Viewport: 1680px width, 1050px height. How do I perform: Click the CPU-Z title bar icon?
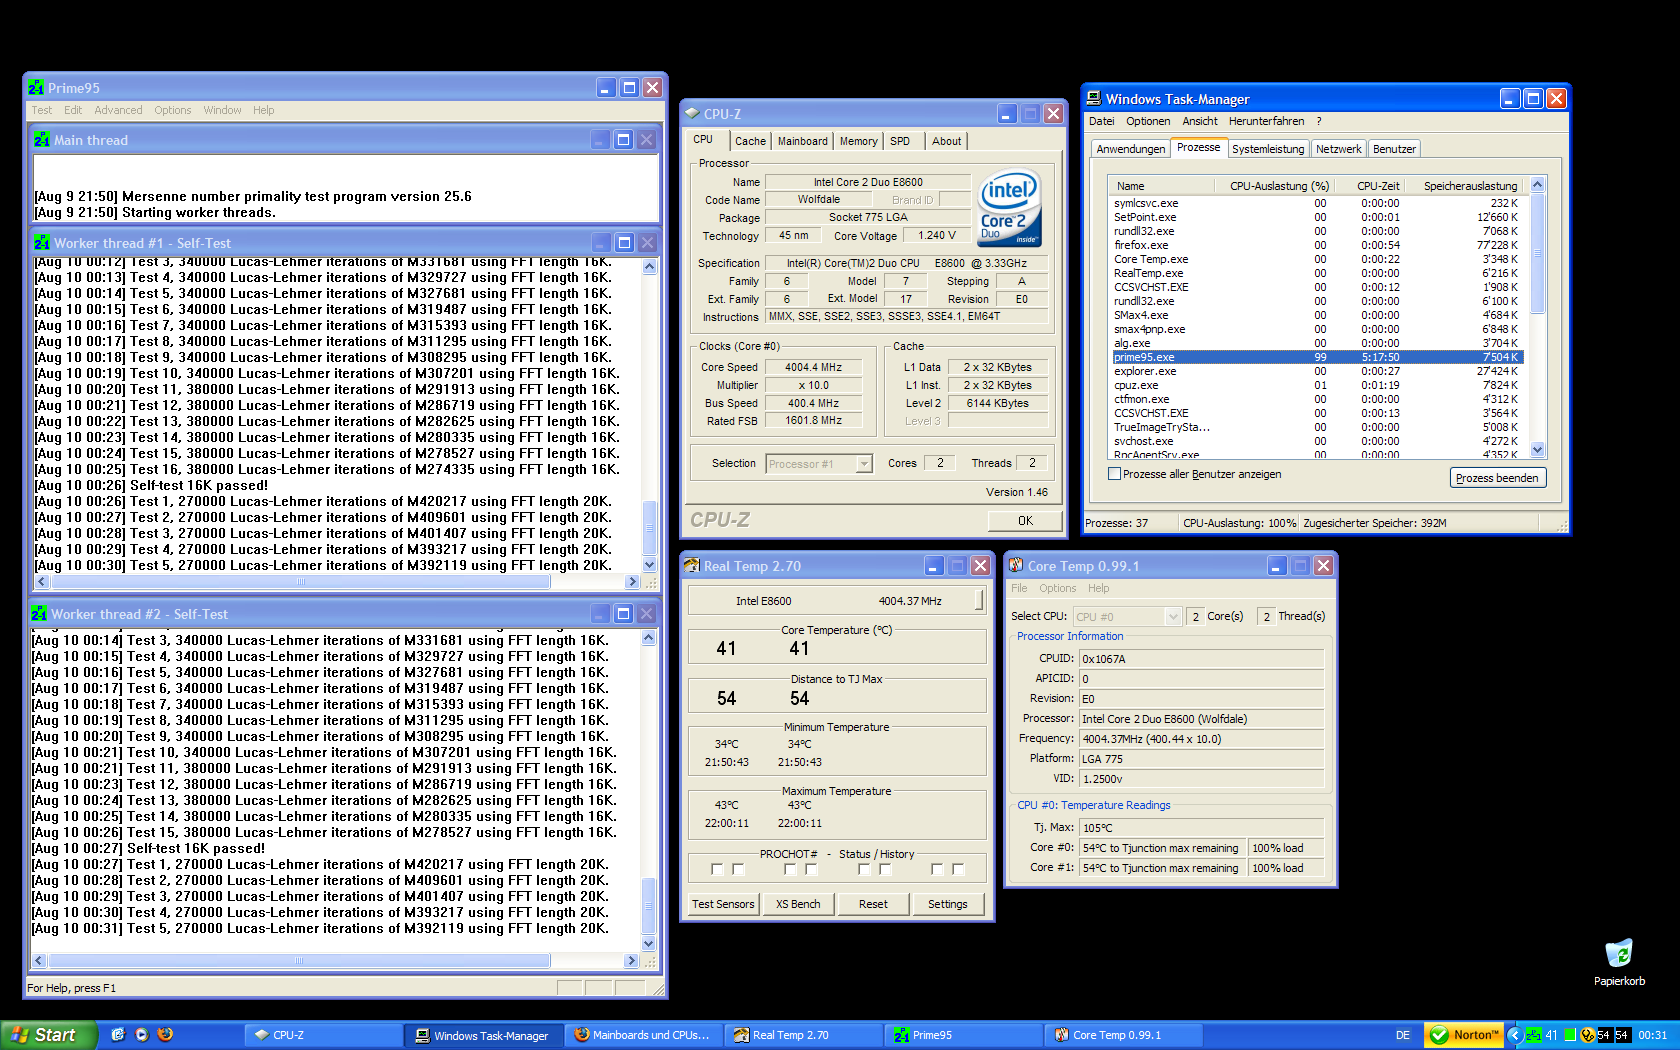[692, 114]
